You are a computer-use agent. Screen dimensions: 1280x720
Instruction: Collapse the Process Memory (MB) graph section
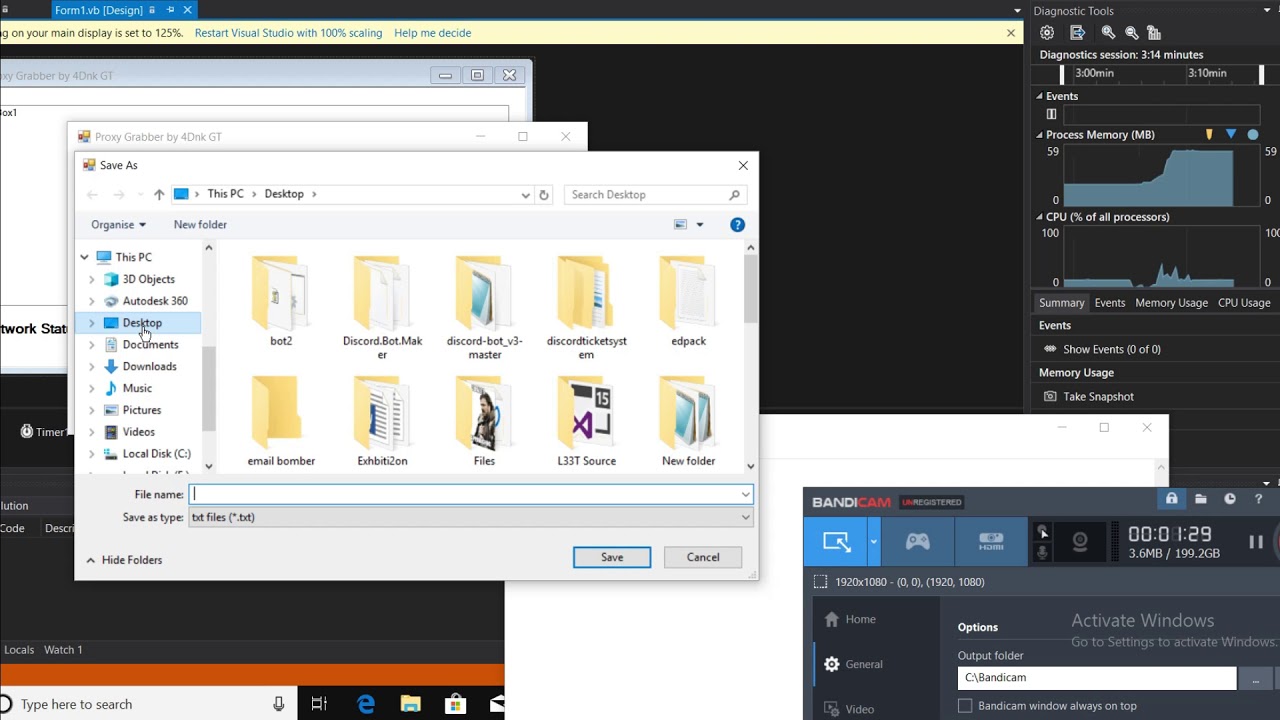click(x=1039, y=135)
